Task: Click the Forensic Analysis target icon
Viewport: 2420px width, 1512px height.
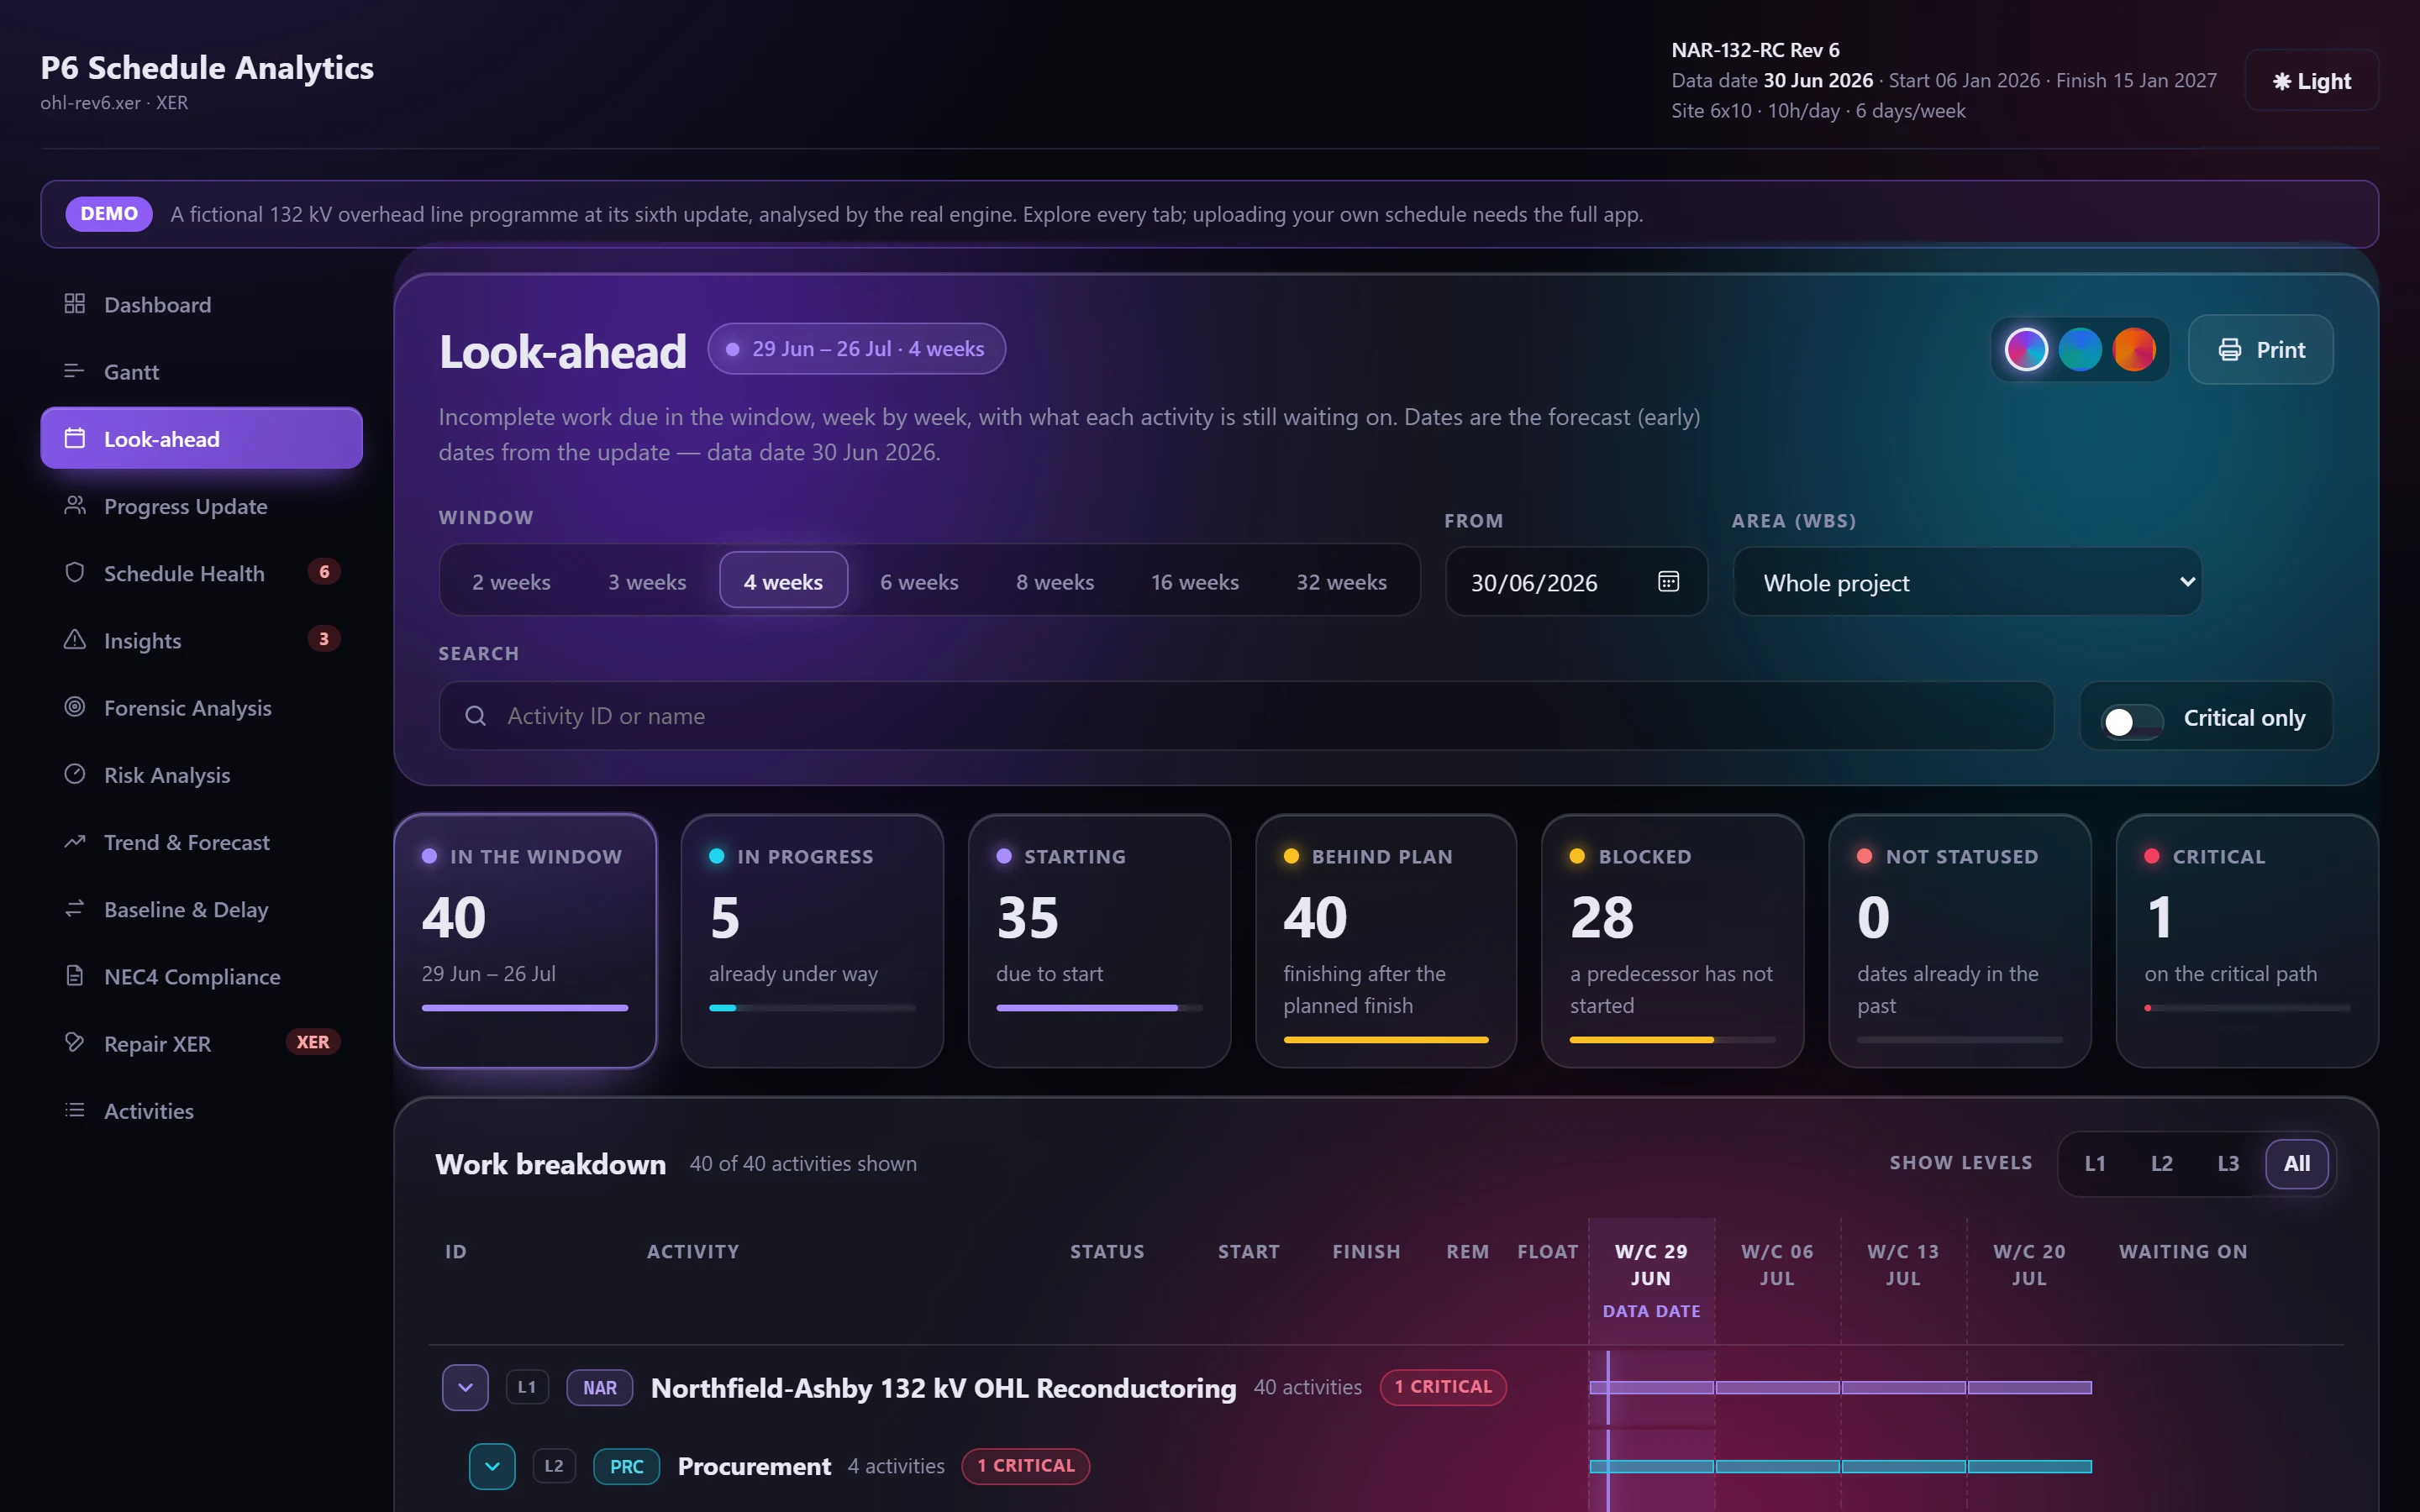Action: (74, 706)
